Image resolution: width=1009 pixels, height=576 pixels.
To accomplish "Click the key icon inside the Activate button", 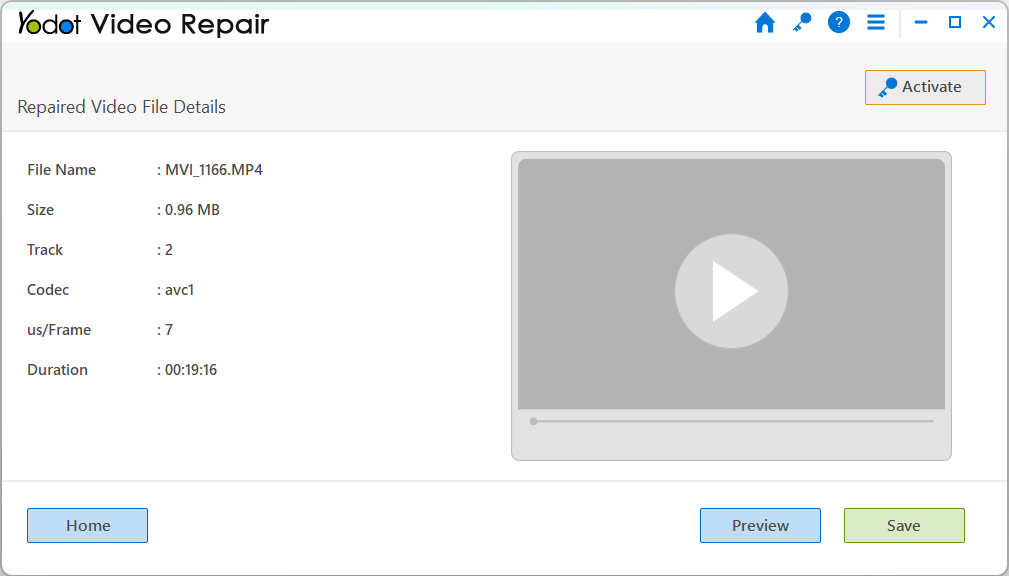I will pos(885,87).
